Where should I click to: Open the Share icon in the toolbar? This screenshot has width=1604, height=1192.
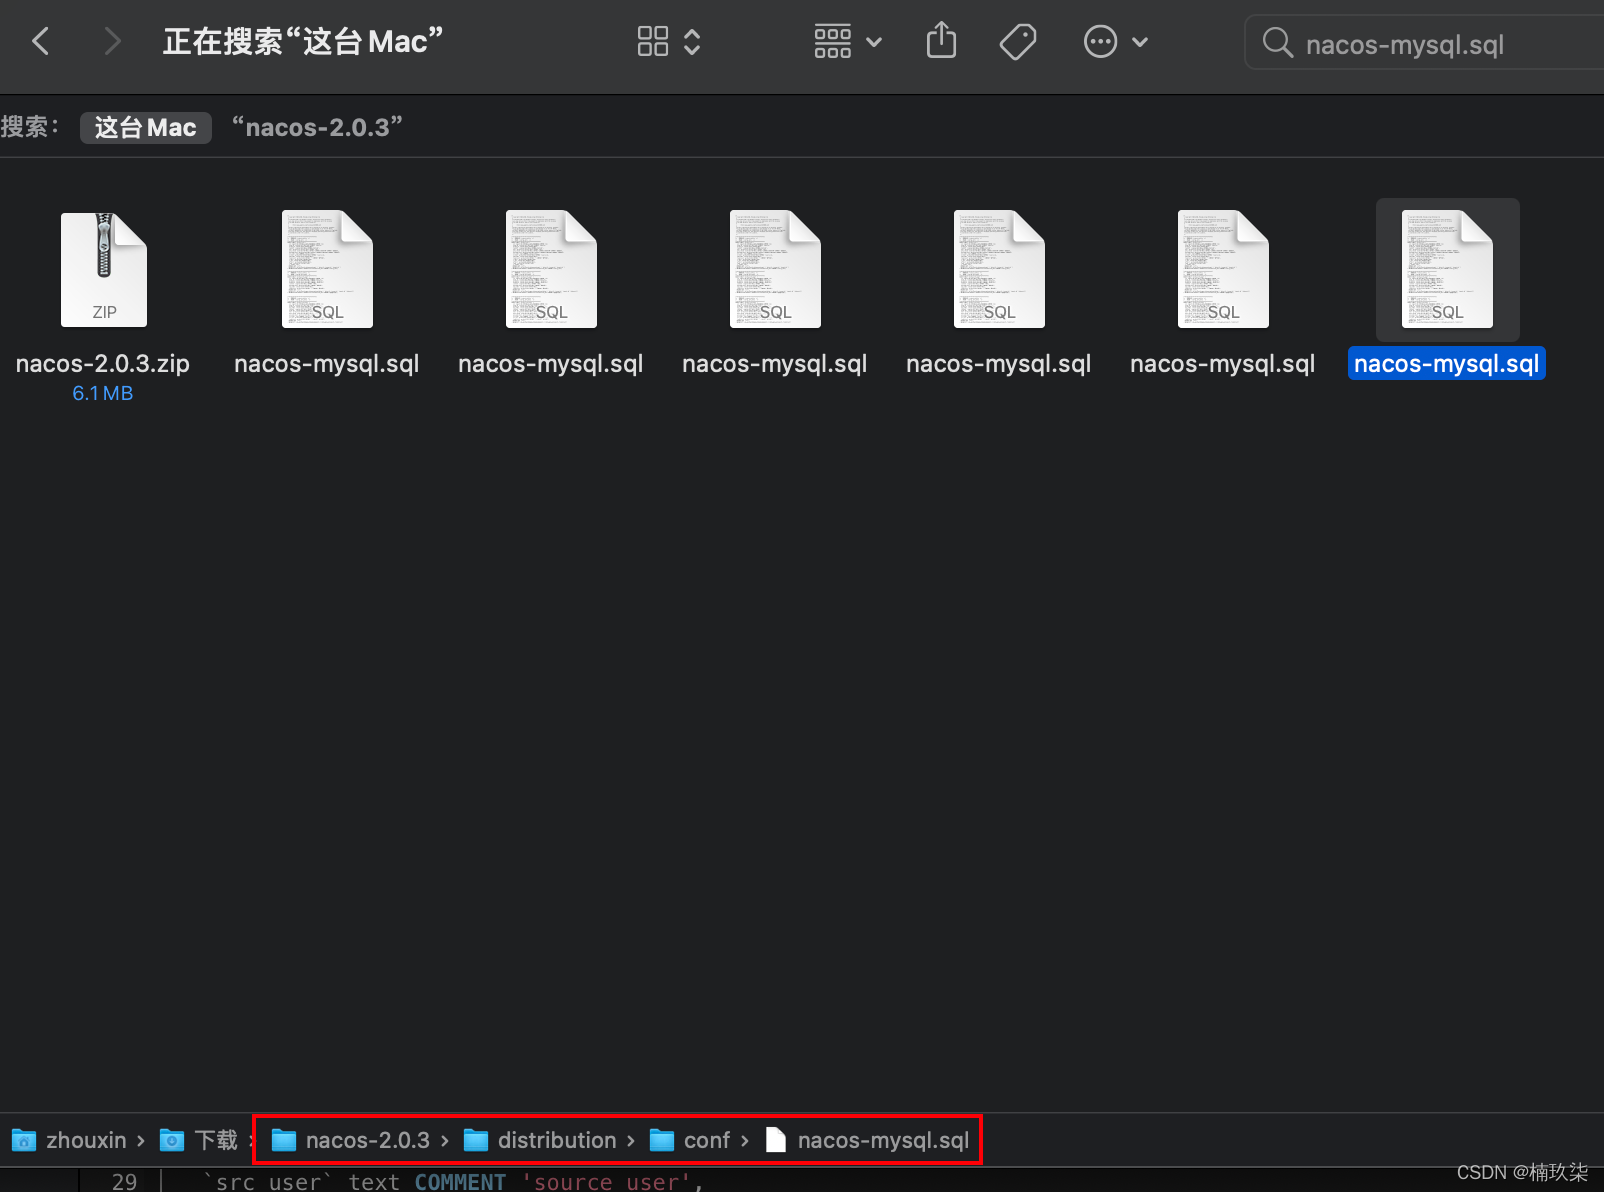[x=940, y=41]
